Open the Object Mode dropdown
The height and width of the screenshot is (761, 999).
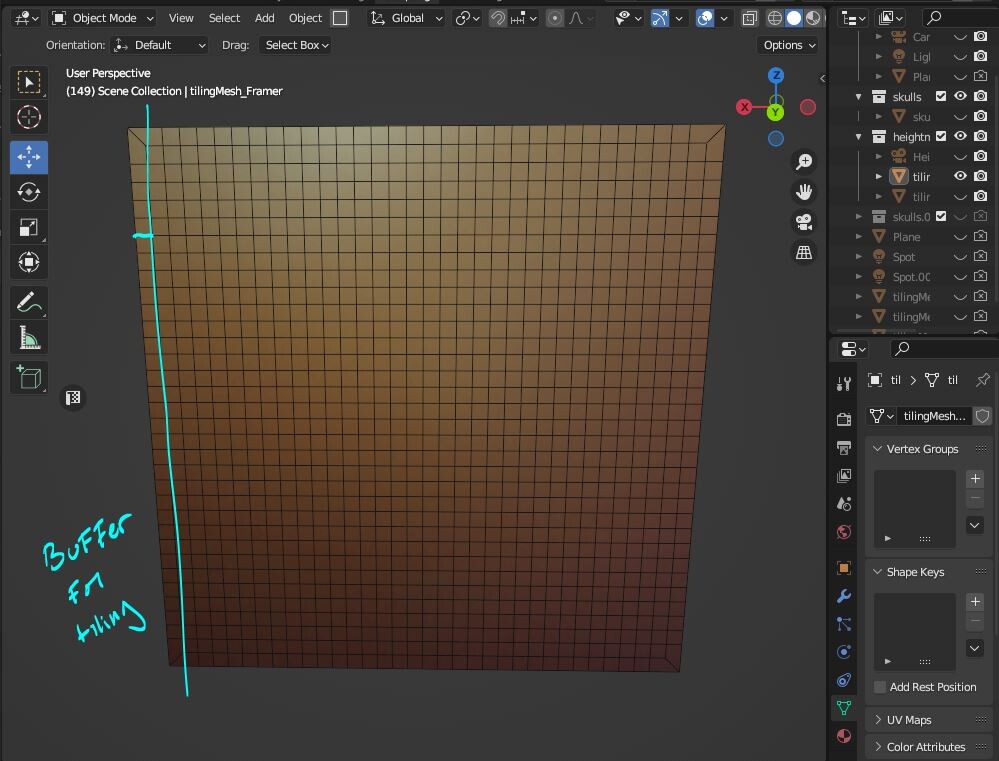(102, 17)
